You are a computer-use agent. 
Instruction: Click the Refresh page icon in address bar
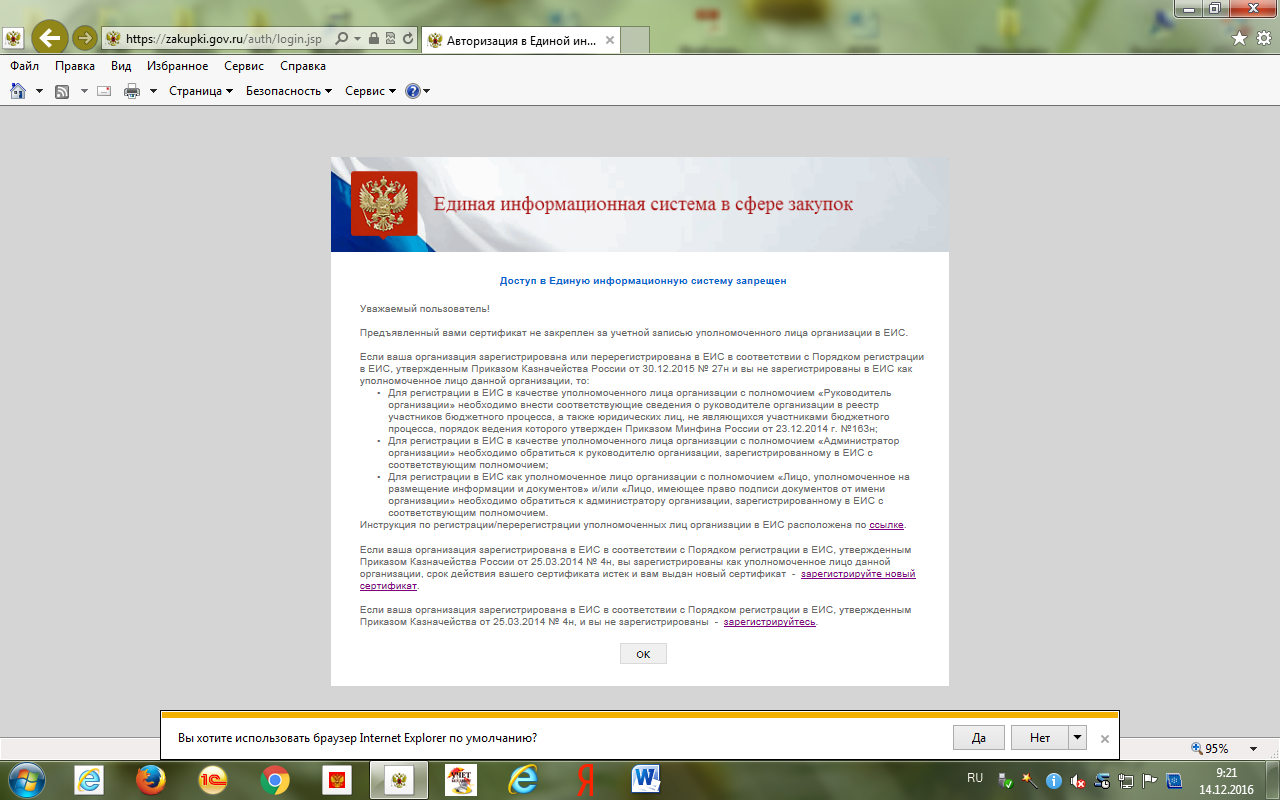point(408,39)
